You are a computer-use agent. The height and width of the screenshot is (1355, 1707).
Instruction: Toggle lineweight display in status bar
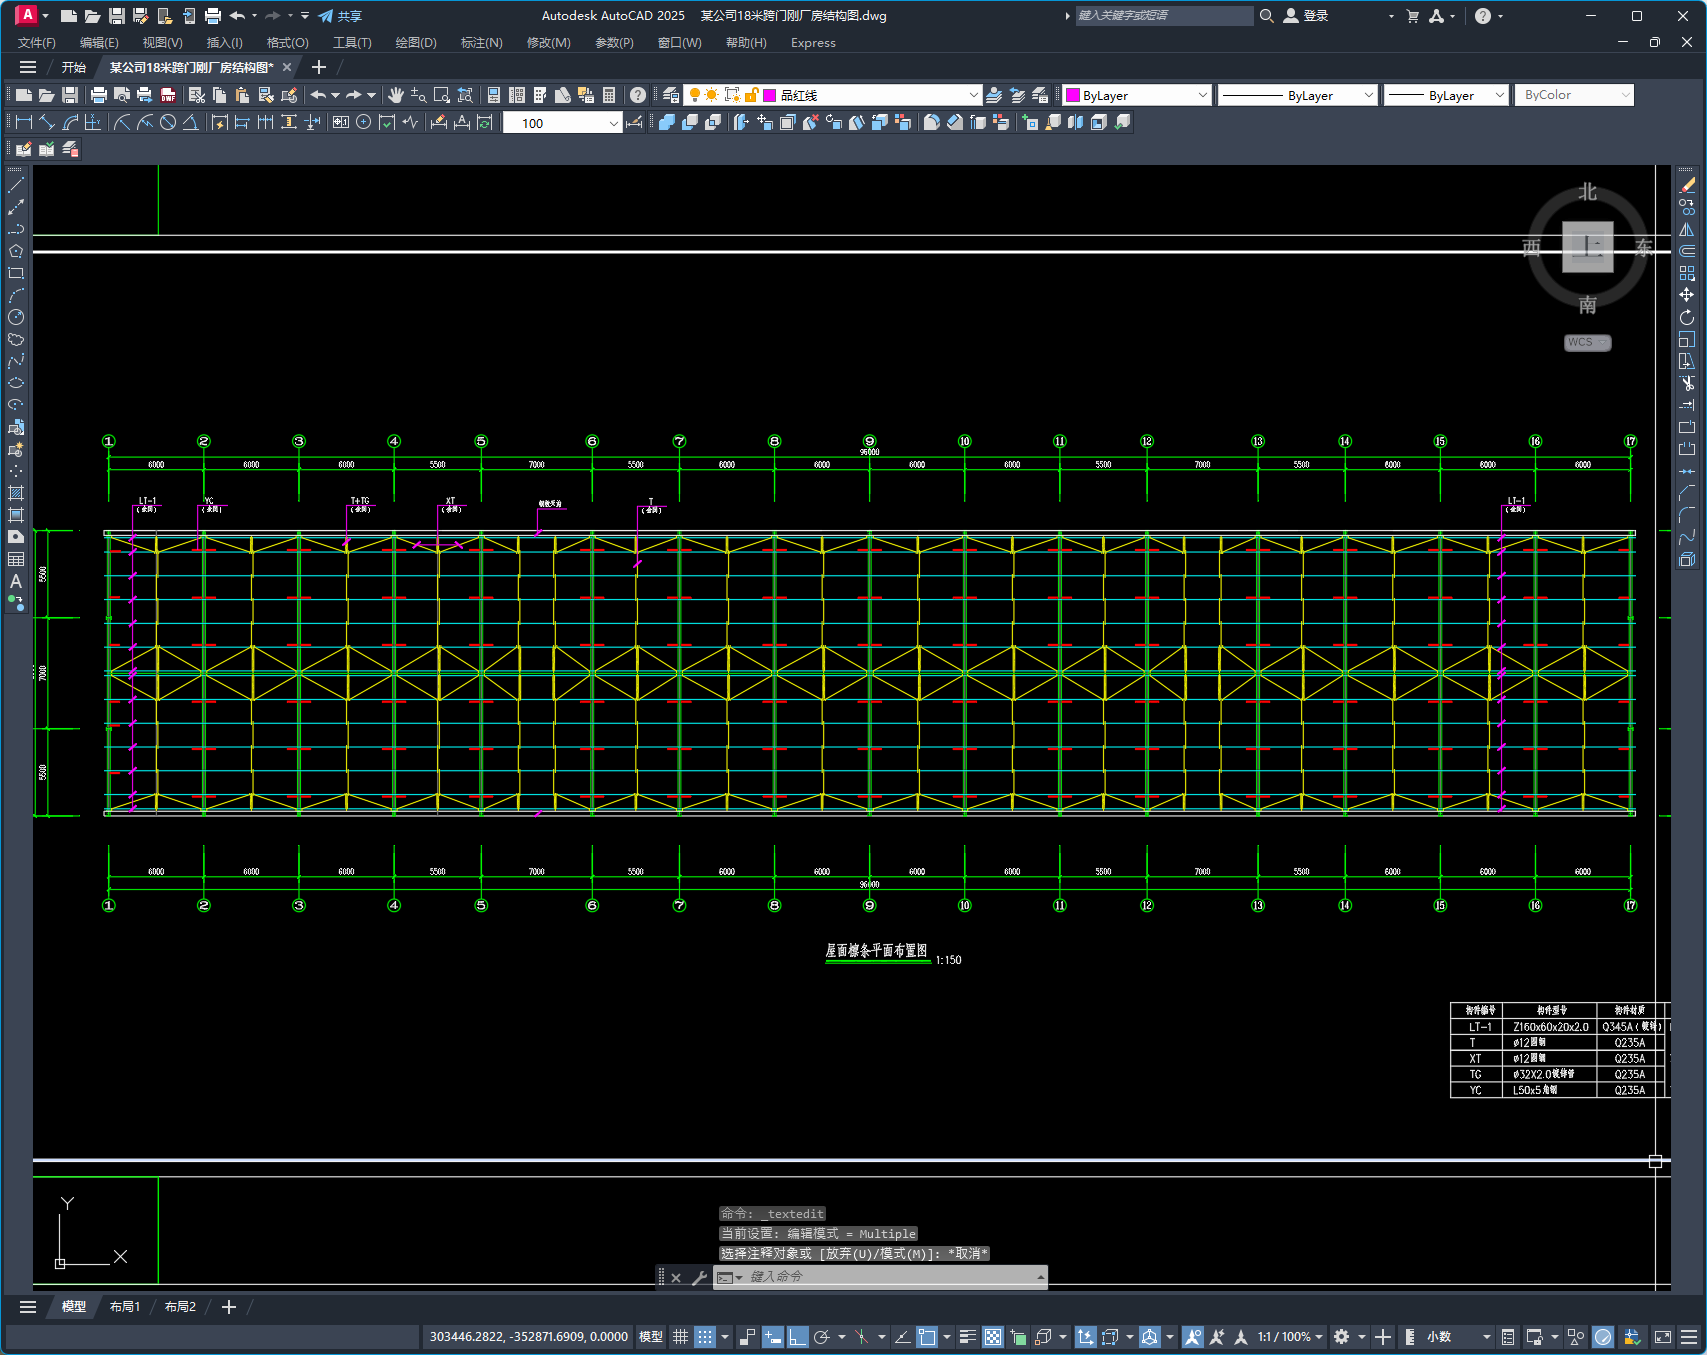tap(967, 1337)
